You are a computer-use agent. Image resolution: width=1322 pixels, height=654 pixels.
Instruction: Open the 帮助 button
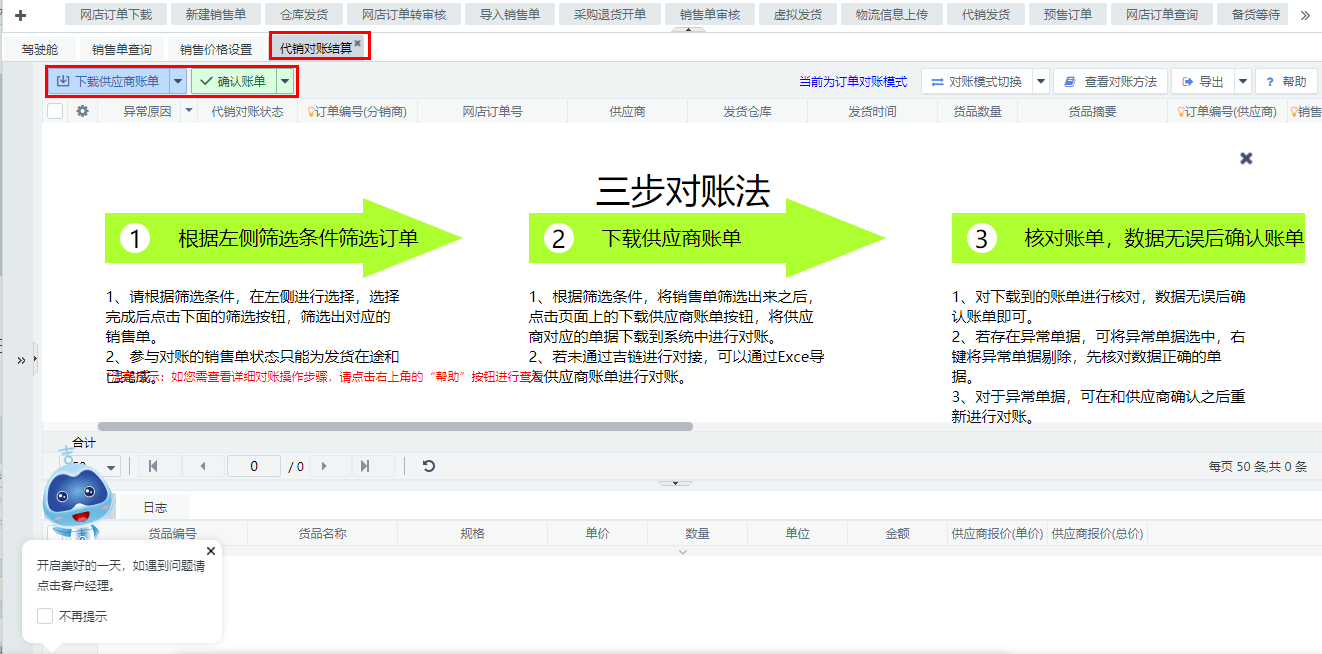(1286, 81)
